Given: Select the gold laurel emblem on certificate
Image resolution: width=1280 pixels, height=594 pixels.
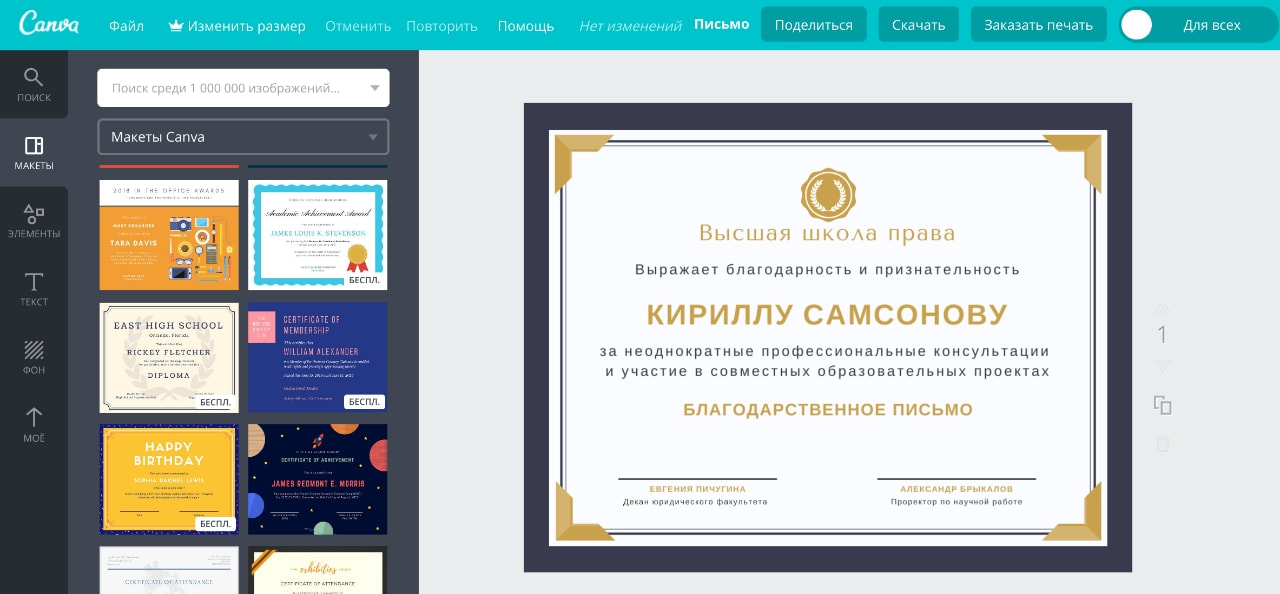Looking at the screenshot, I should click(x=828, y=195).
